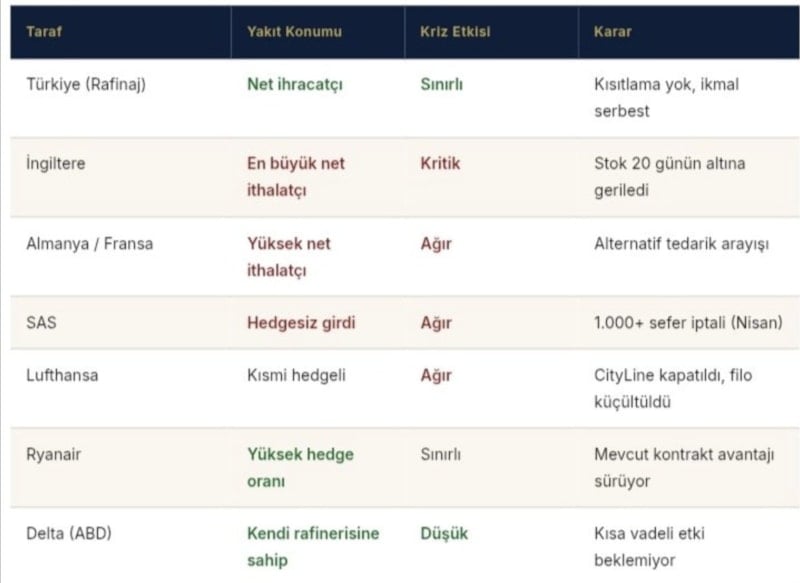Click the Karar column header
This screenshot has height=583, width=800.
[613, 32]
